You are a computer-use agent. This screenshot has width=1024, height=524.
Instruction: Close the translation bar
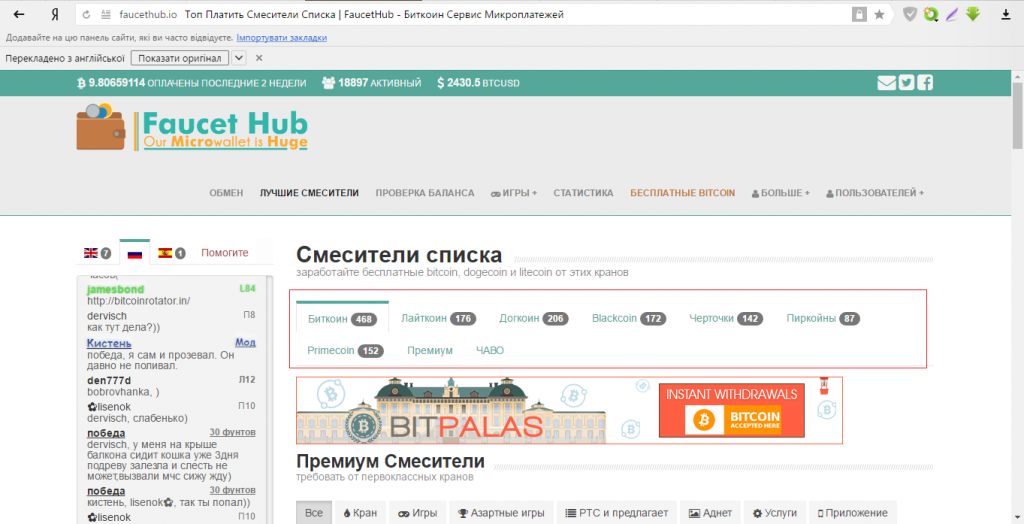[259, 58]
